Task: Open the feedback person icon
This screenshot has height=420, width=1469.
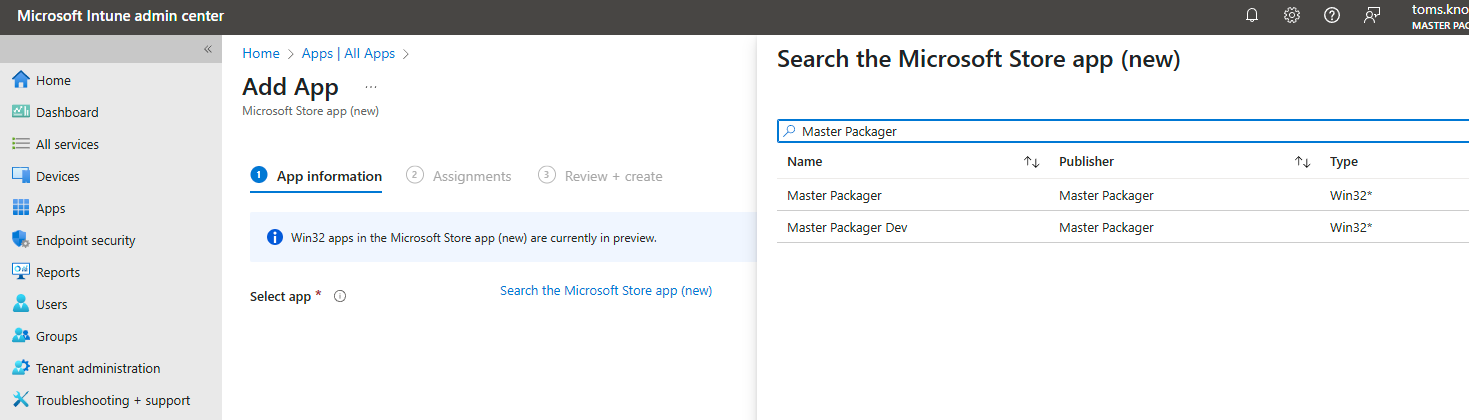Action: pyautogui.click(x=1372, y=15)
